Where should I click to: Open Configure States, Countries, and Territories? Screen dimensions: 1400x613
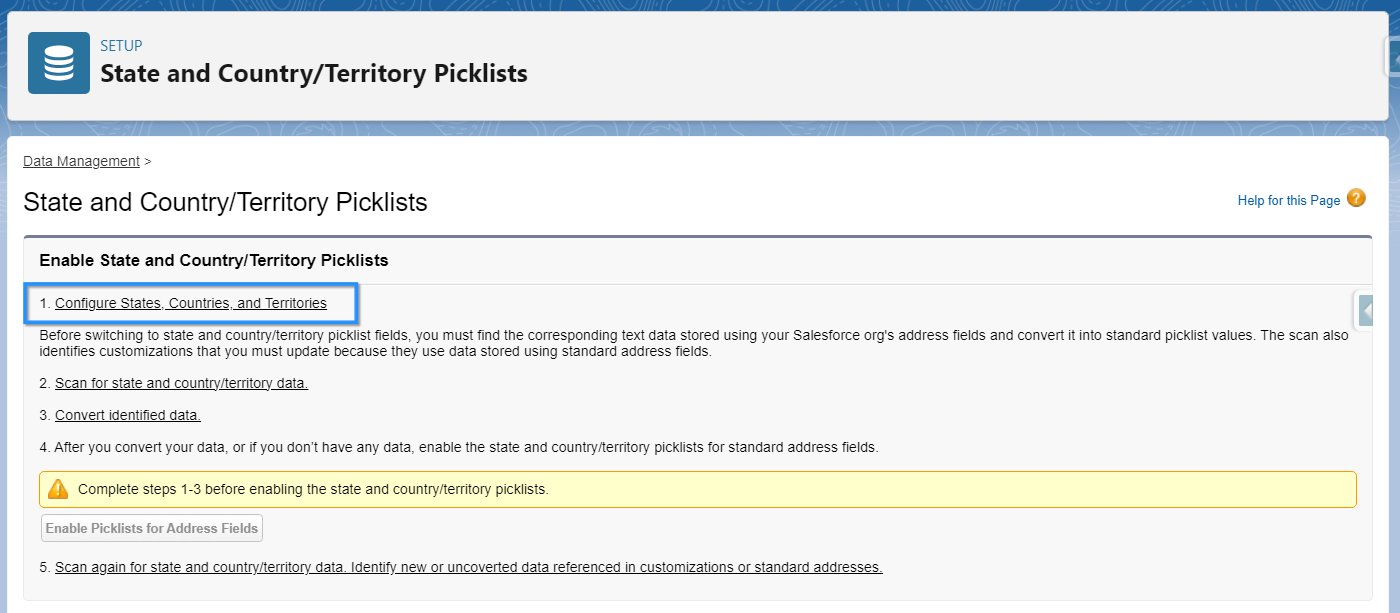(x=191, y=303)
